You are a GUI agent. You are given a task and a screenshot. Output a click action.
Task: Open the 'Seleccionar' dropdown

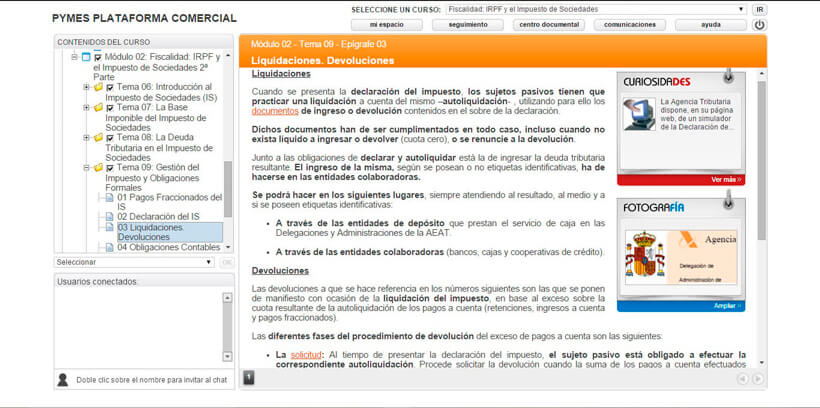[134, 262]
